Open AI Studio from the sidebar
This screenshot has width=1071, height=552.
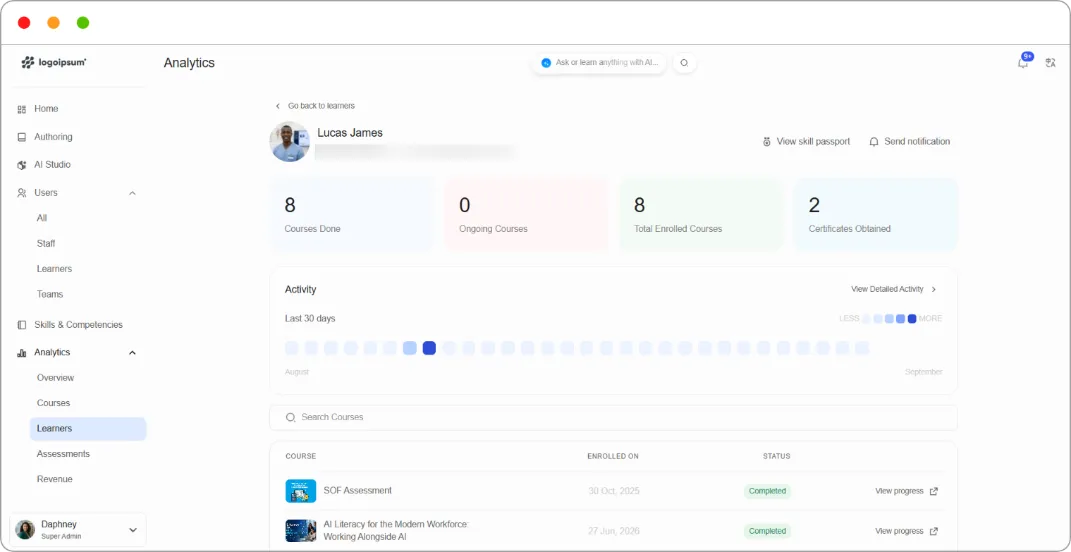tap(53, 165)
